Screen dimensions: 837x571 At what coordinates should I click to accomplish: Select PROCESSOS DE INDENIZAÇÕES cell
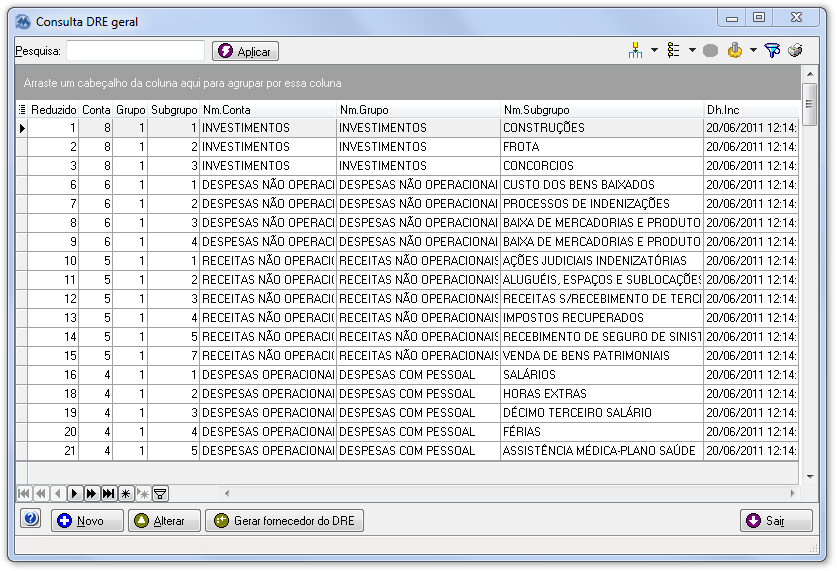tap(602, 204)
